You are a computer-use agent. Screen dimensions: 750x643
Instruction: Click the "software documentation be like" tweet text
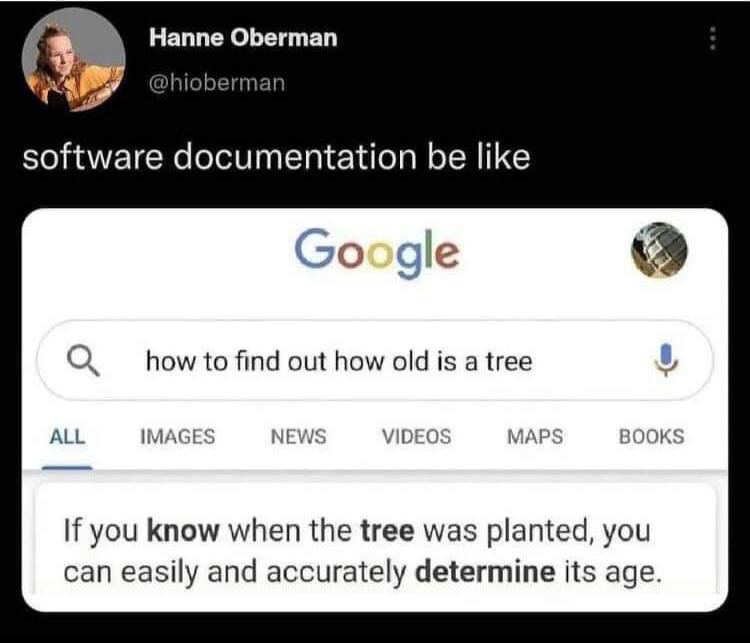[x=276, y=158]
